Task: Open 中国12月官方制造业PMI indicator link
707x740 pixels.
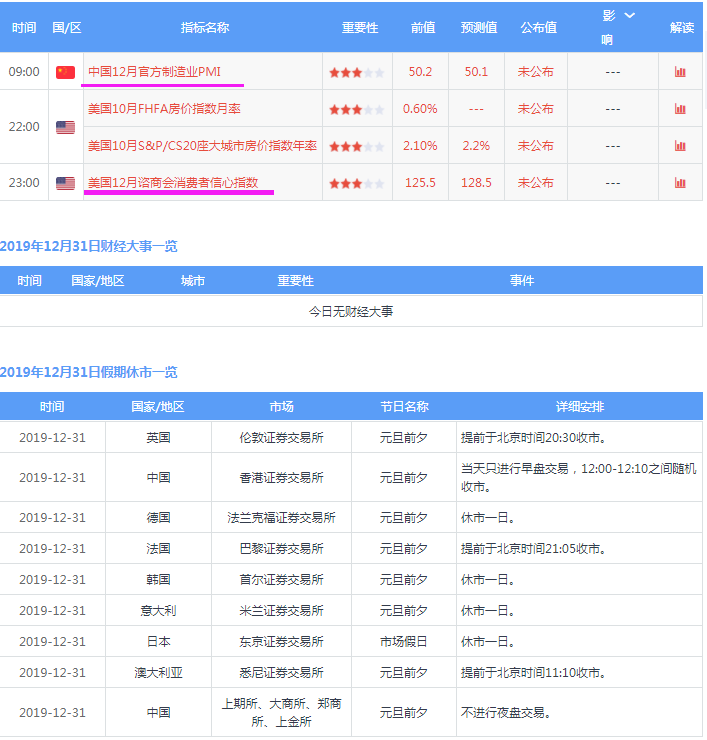Action: click(154, 72)
